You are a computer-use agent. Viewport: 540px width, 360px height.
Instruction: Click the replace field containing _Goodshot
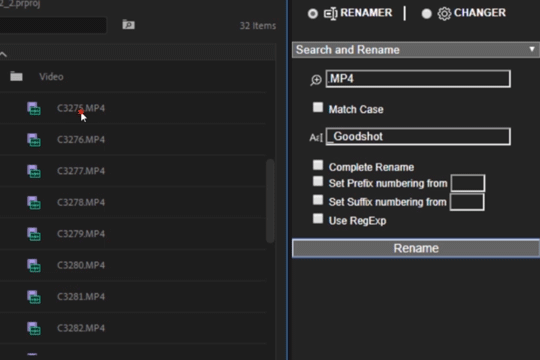[418, 136]
